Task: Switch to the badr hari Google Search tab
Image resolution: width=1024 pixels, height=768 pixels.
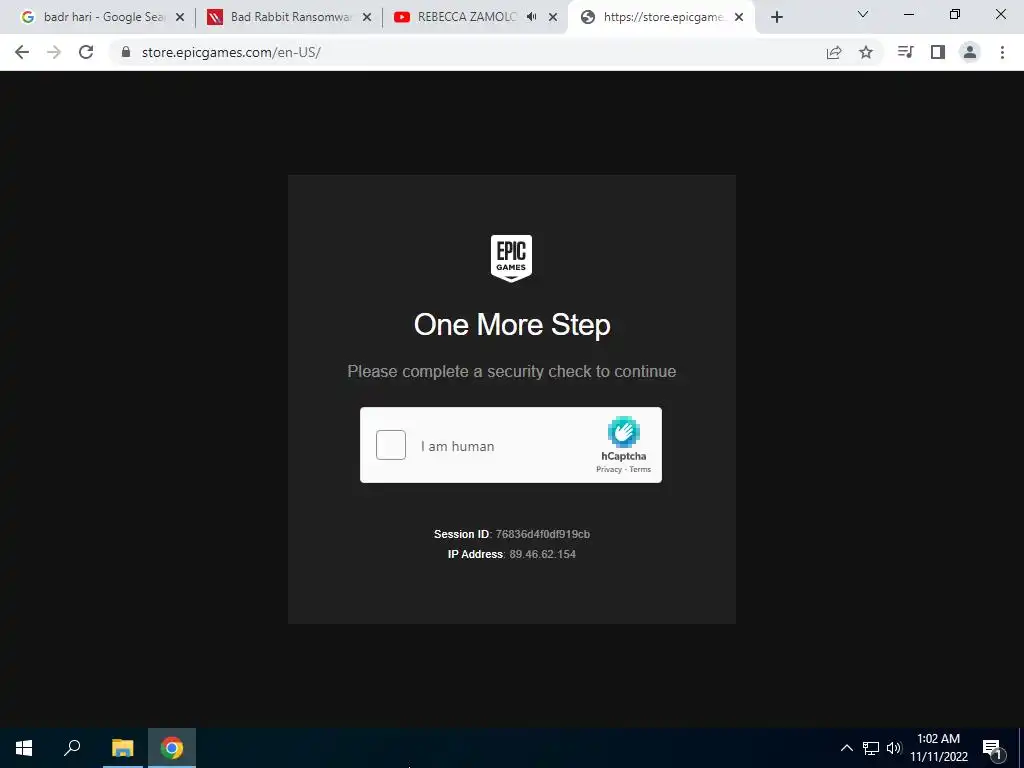Action: pos(103,17)
